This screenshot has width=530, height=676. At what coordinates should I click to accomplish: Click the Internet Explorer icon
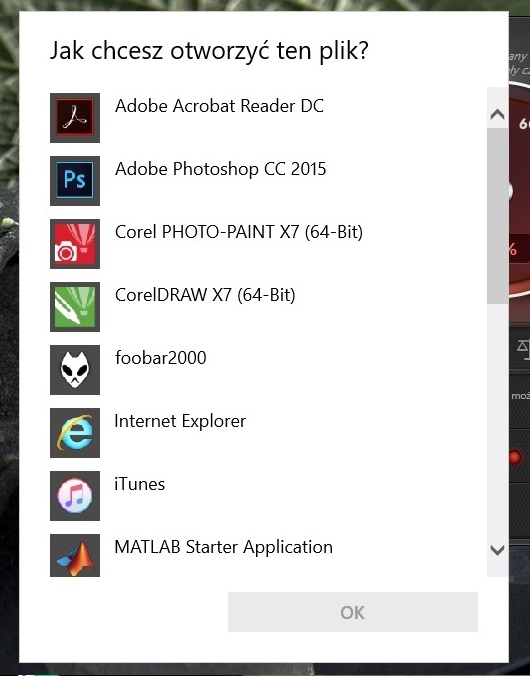click(x=75, y=432)
